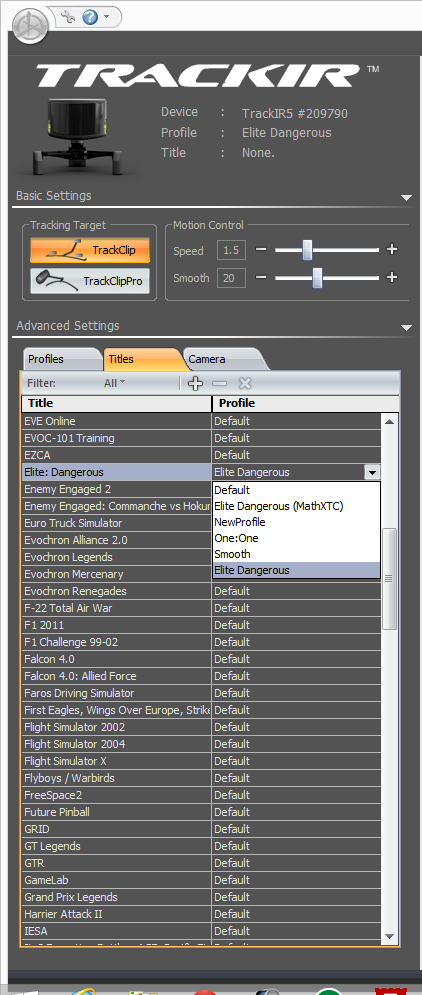This screenshot has width=422, height=995.
Task: Click the scrollbar up arrow of titles list
Action: [x=390, y=421]
